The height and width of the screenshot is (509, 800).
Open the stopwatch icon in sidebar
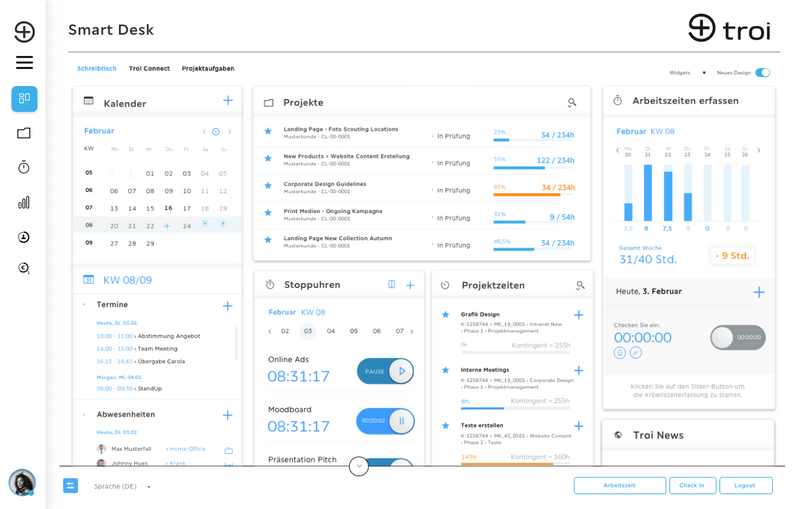click(24, 167)
